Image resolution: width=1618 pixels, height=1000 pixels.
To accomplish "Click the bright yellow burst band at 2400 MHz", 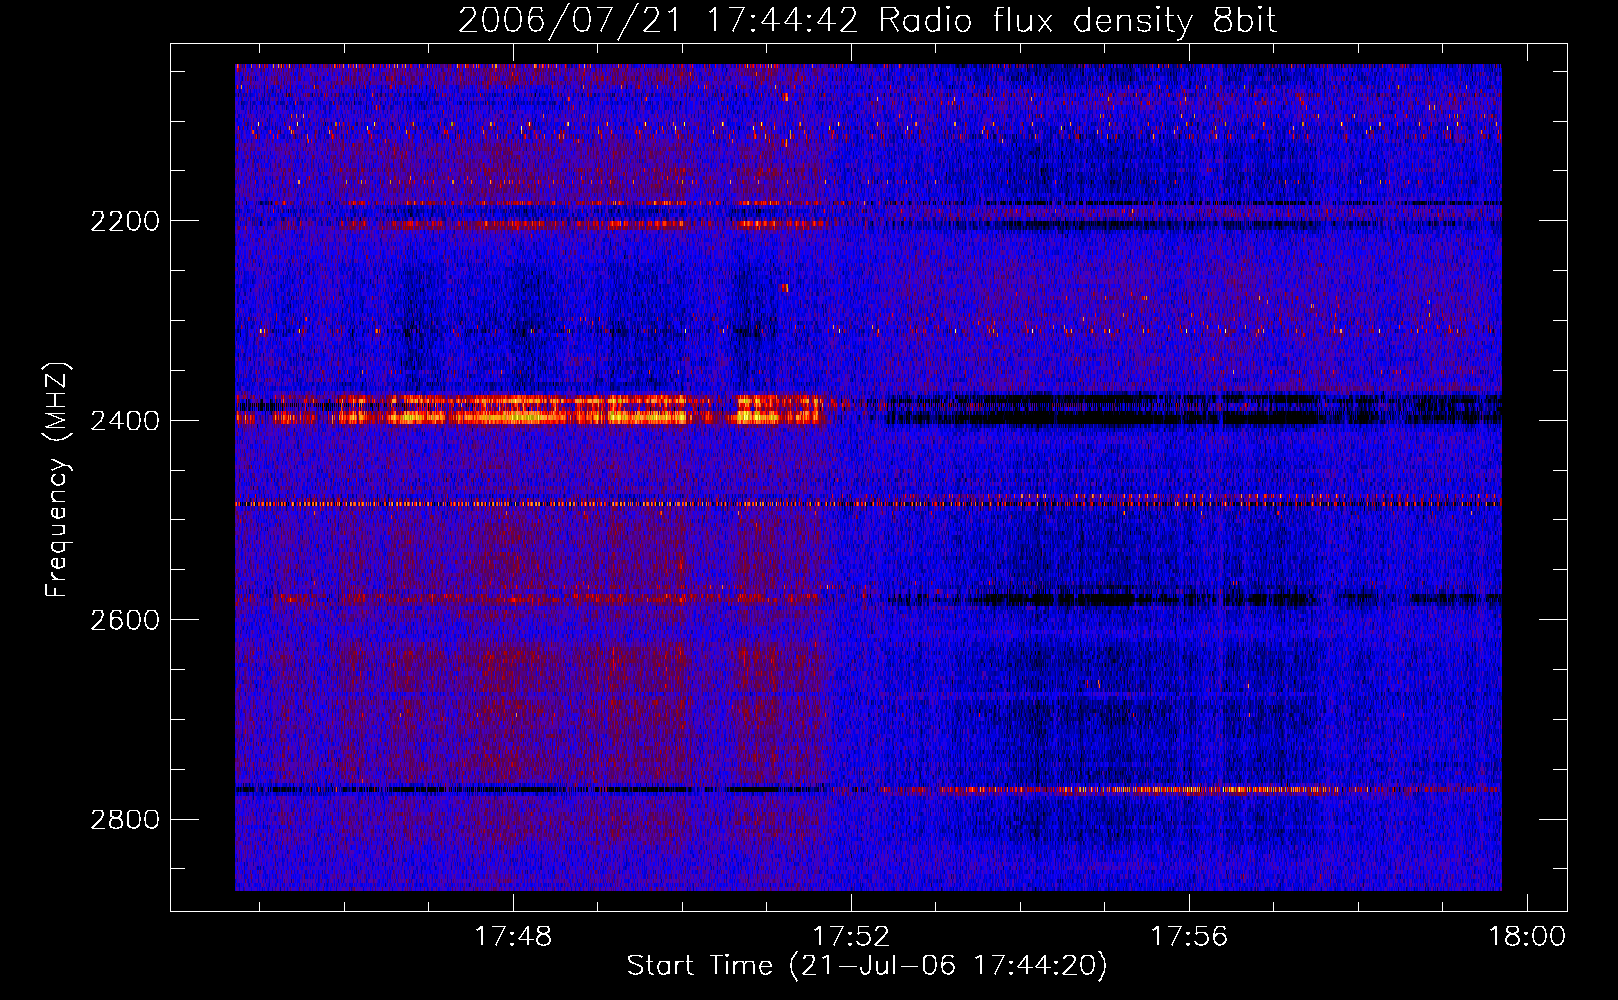I will pos(530,410).
